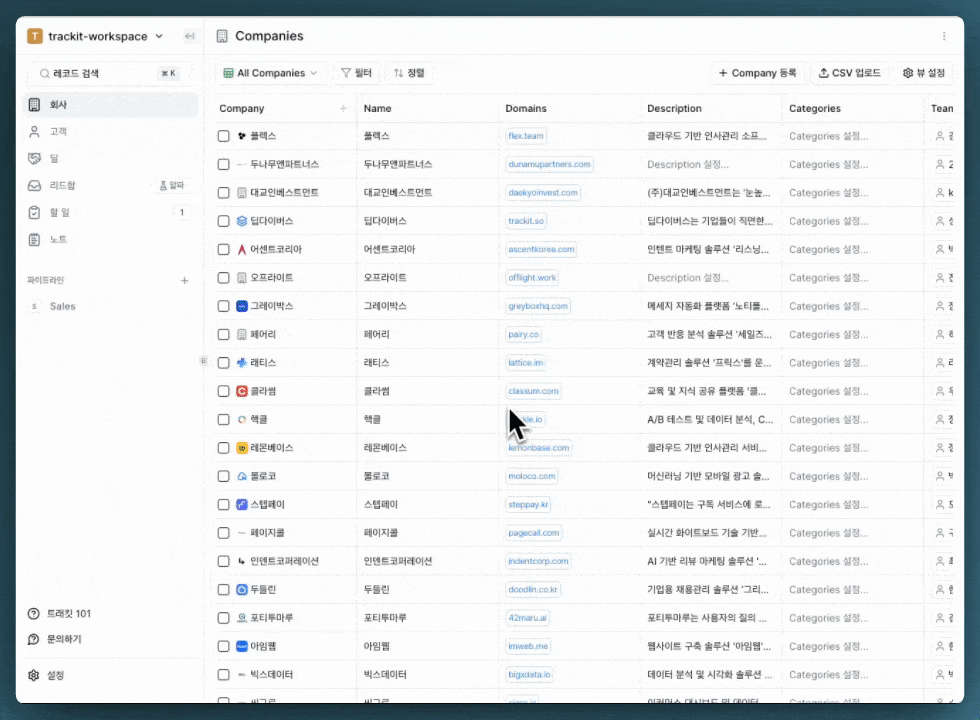
Task: Tick the 대교인베스트먼트 row checkbox
Action: click(x=223, y=192)
